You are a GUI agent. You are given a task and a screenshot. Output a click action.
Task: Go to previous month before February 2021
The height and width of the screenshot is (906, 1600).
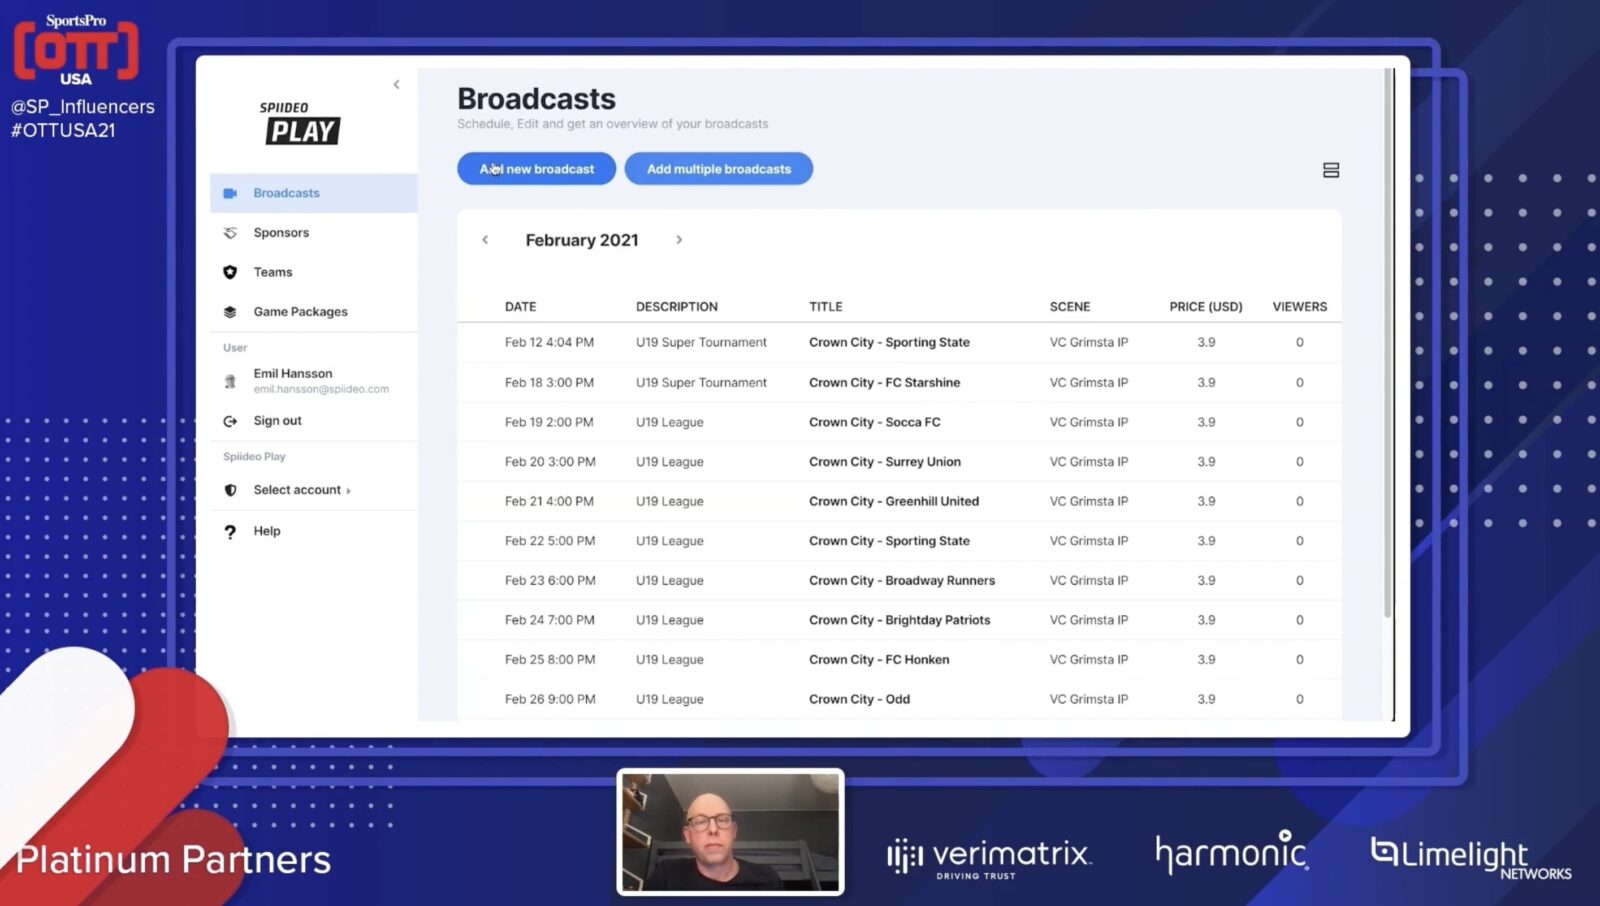pos(485,240)
